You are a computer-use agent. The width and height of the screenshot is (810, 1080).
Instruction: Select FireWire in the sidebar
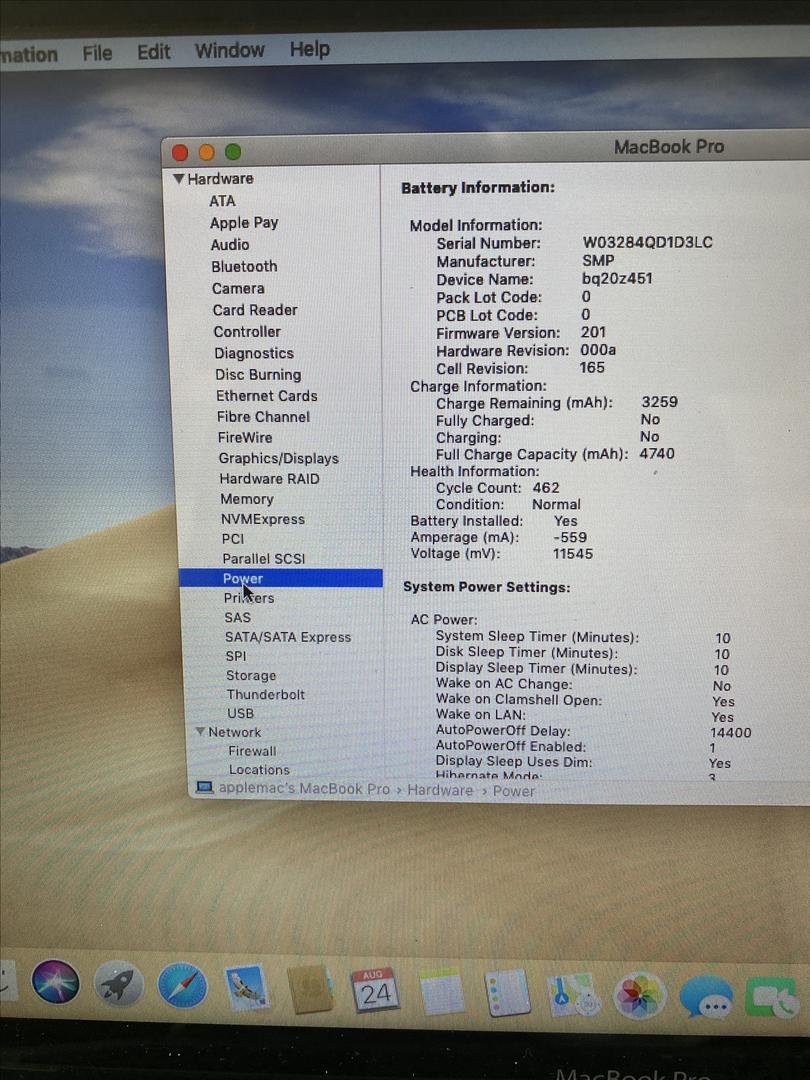(245, 437)
